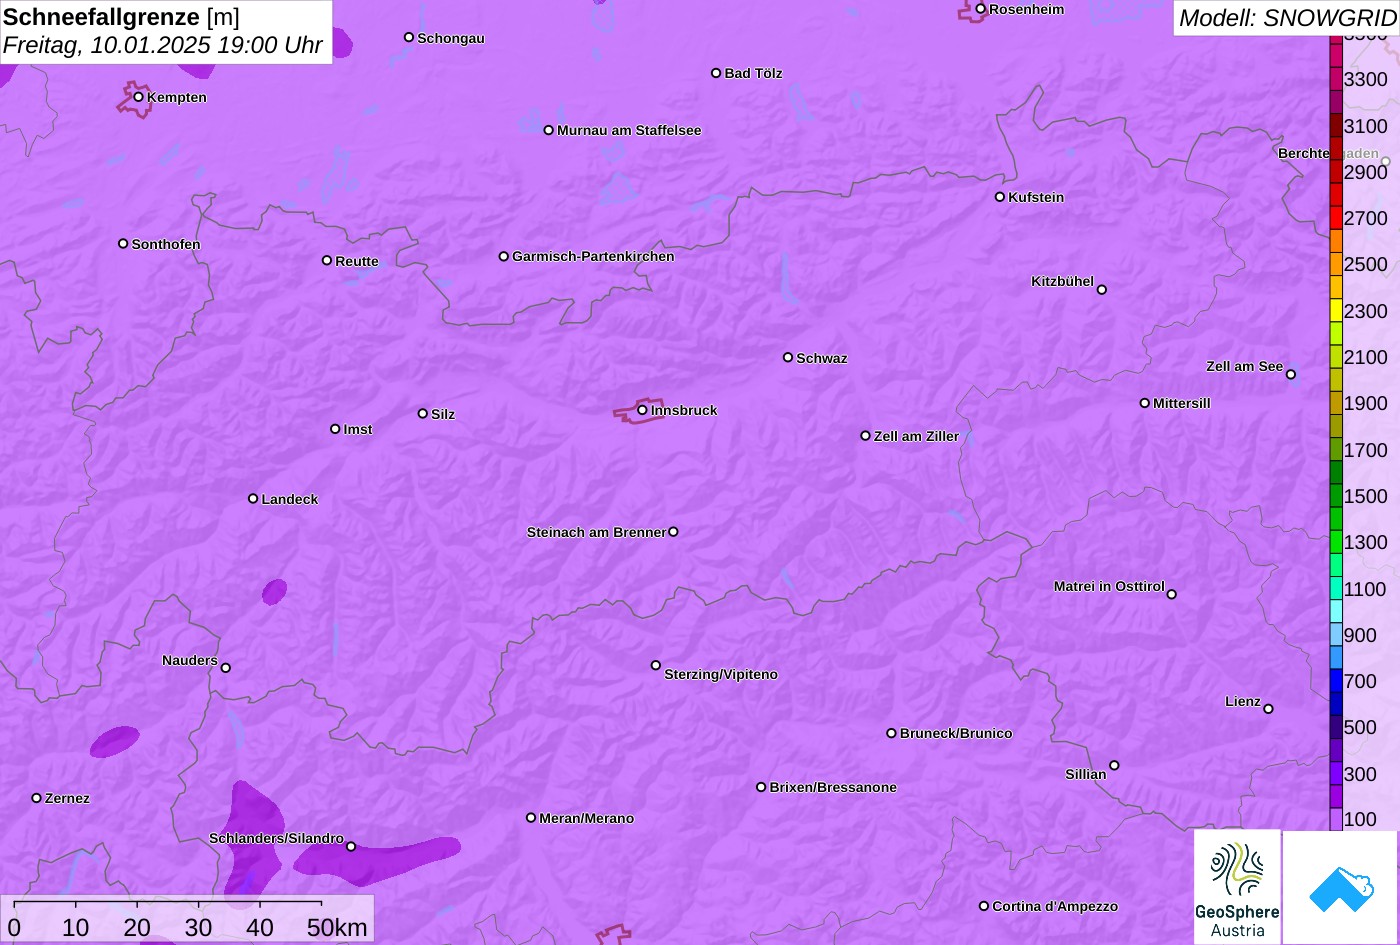
Task: Click the blue house and cloud logo
Action: click(1341, 888)
